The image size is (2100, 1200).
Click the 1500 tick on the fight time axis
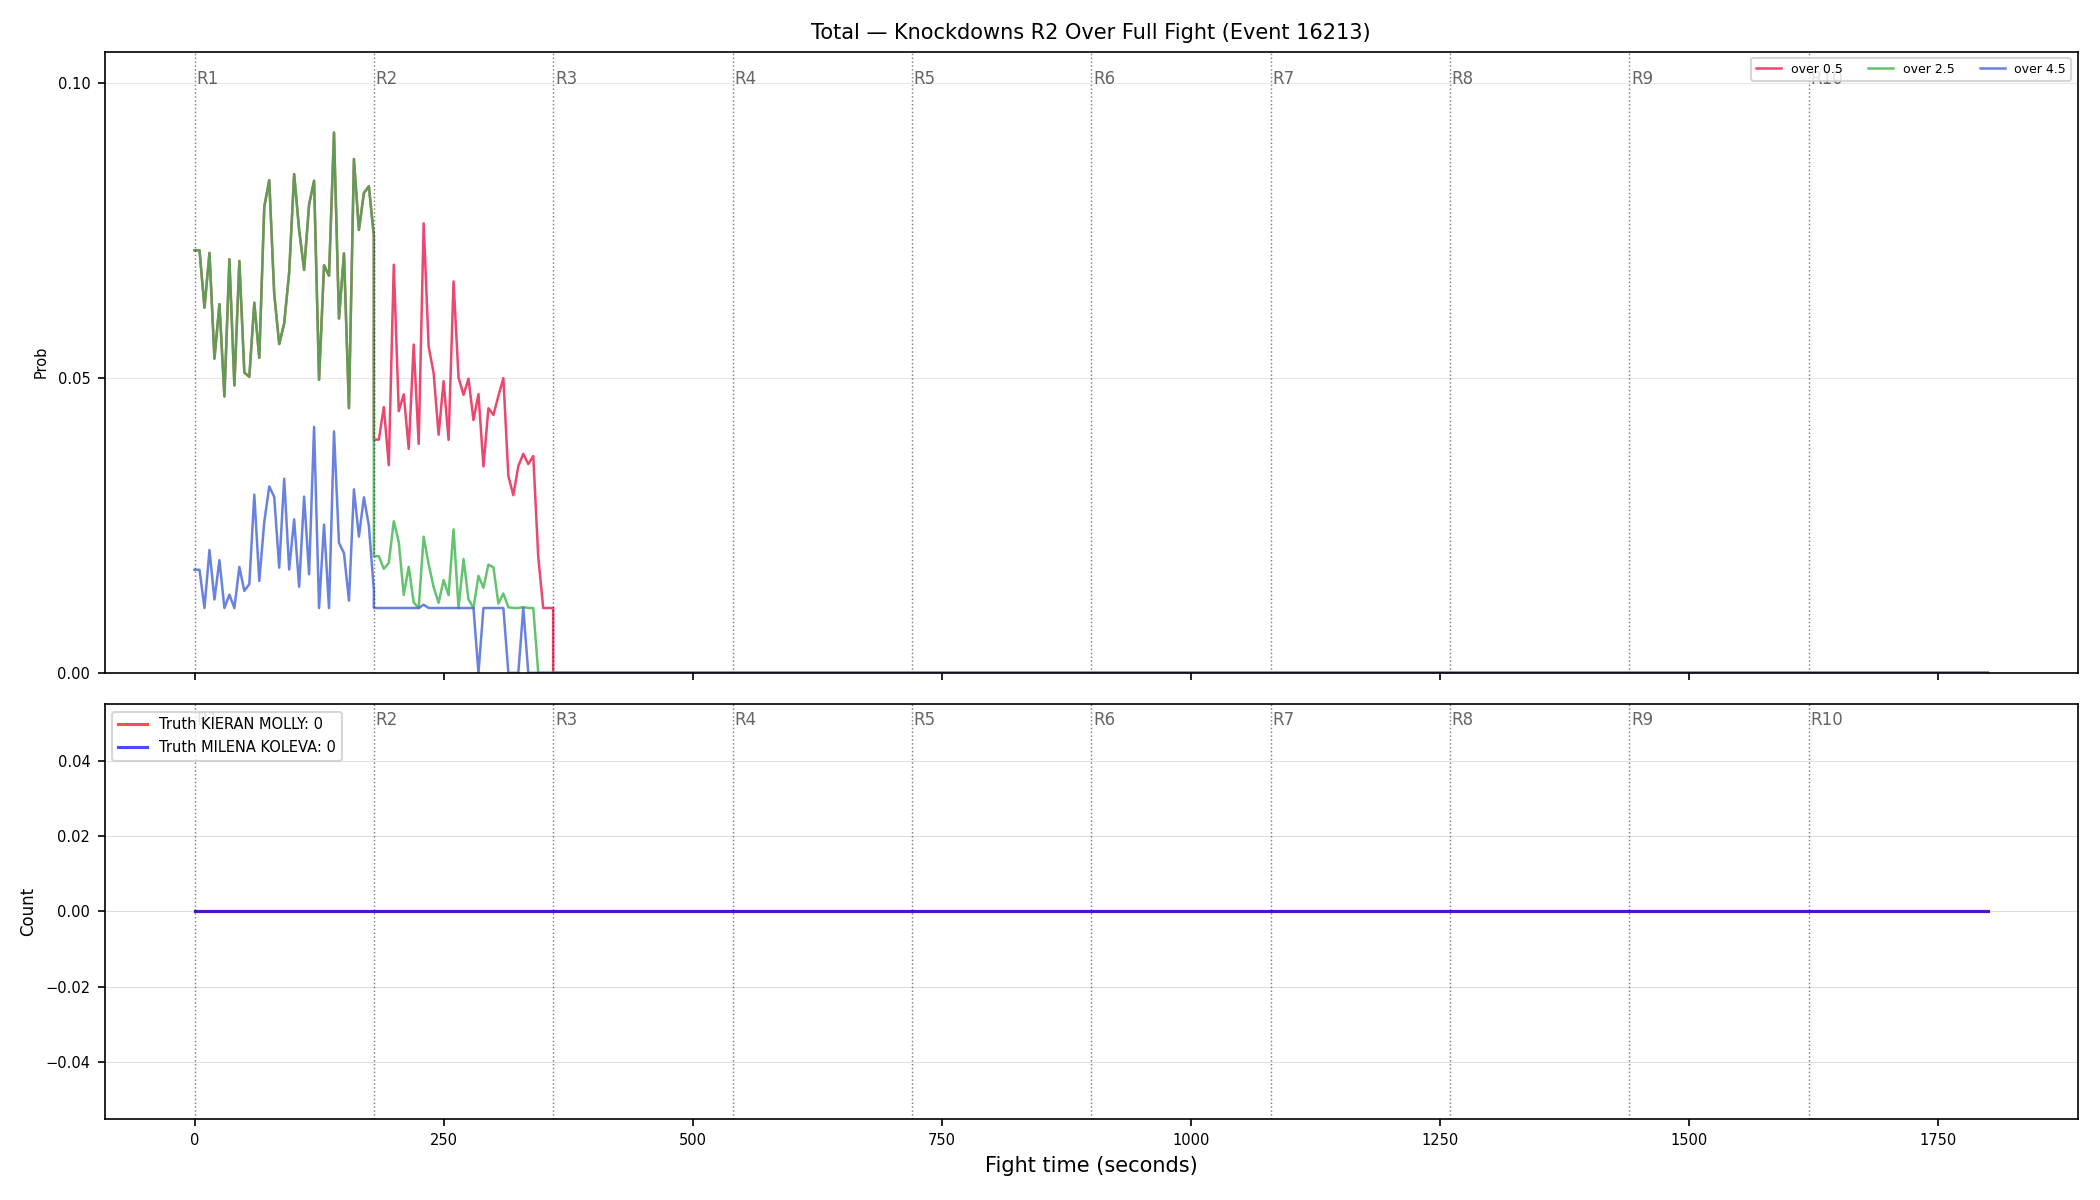(x=1689, y=1139)
